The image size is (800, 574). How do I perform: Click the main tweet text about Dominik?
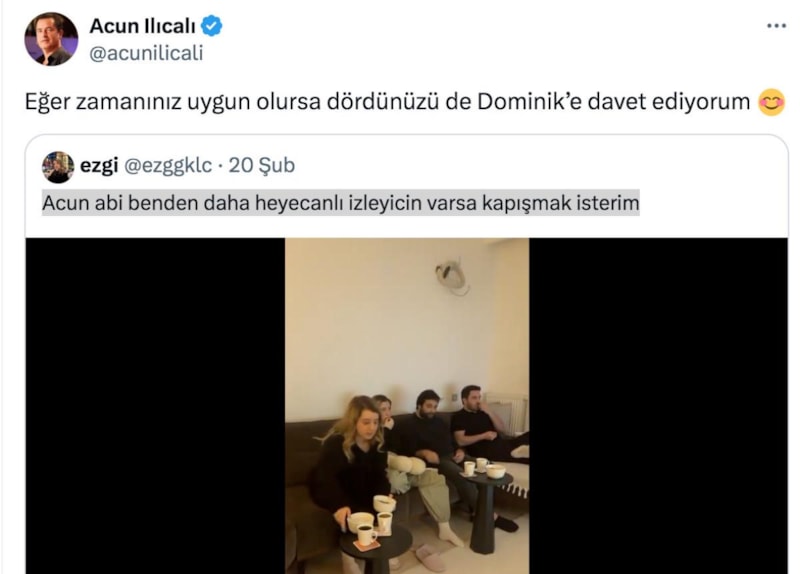[x=387, y=102]
